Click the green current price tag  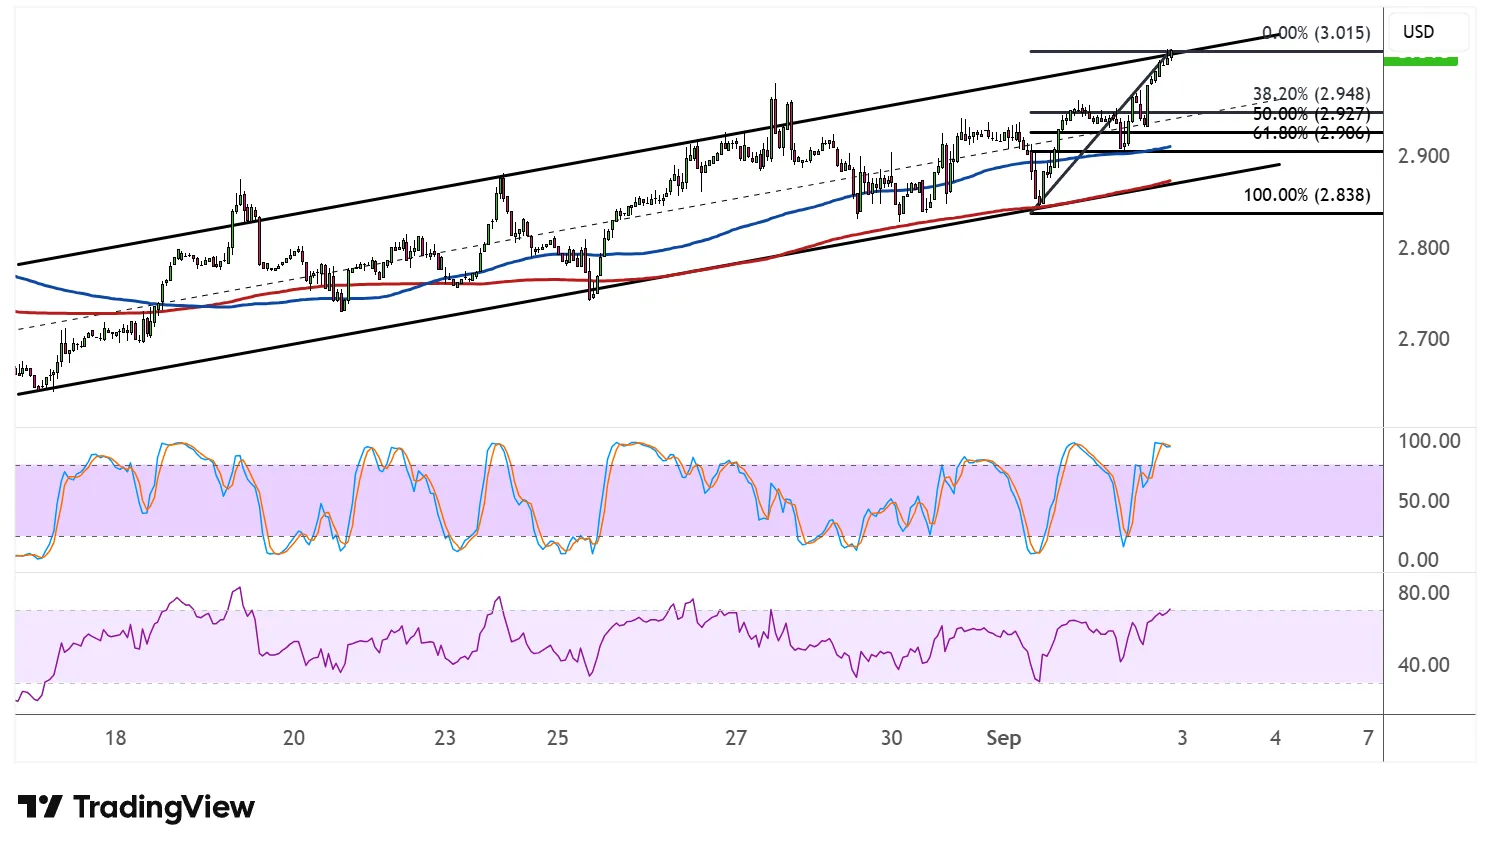coord(1420,61)
